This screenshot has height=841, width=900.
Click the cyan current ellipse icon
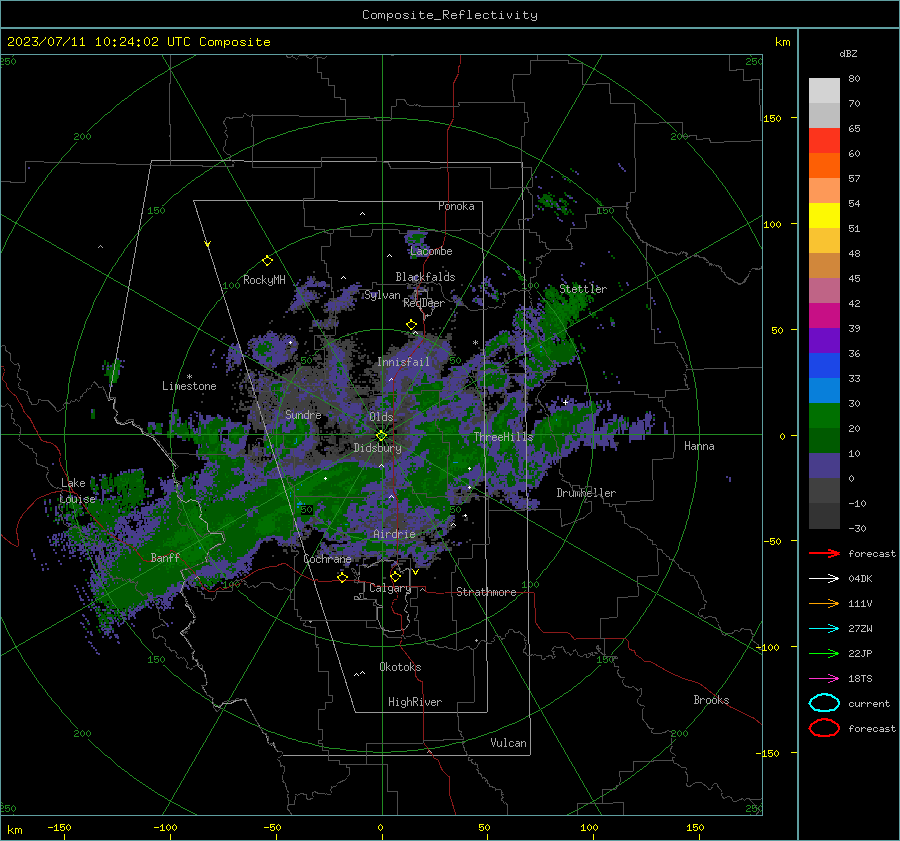pos(824,703)
